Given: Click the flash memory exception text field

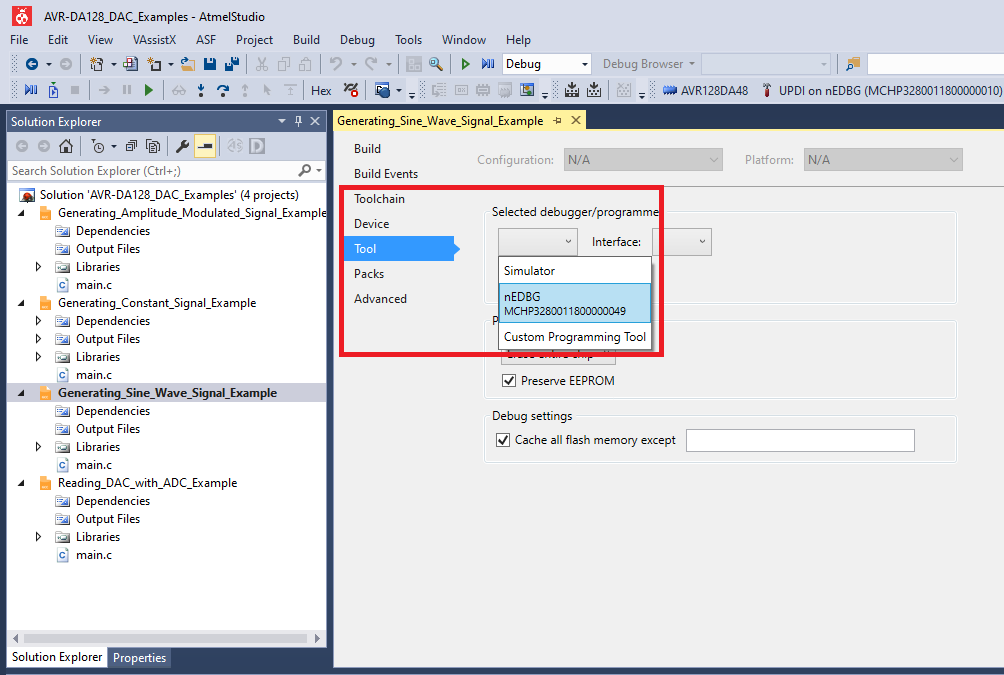Looking at the screenshot, I should click(x=800, y=440).
